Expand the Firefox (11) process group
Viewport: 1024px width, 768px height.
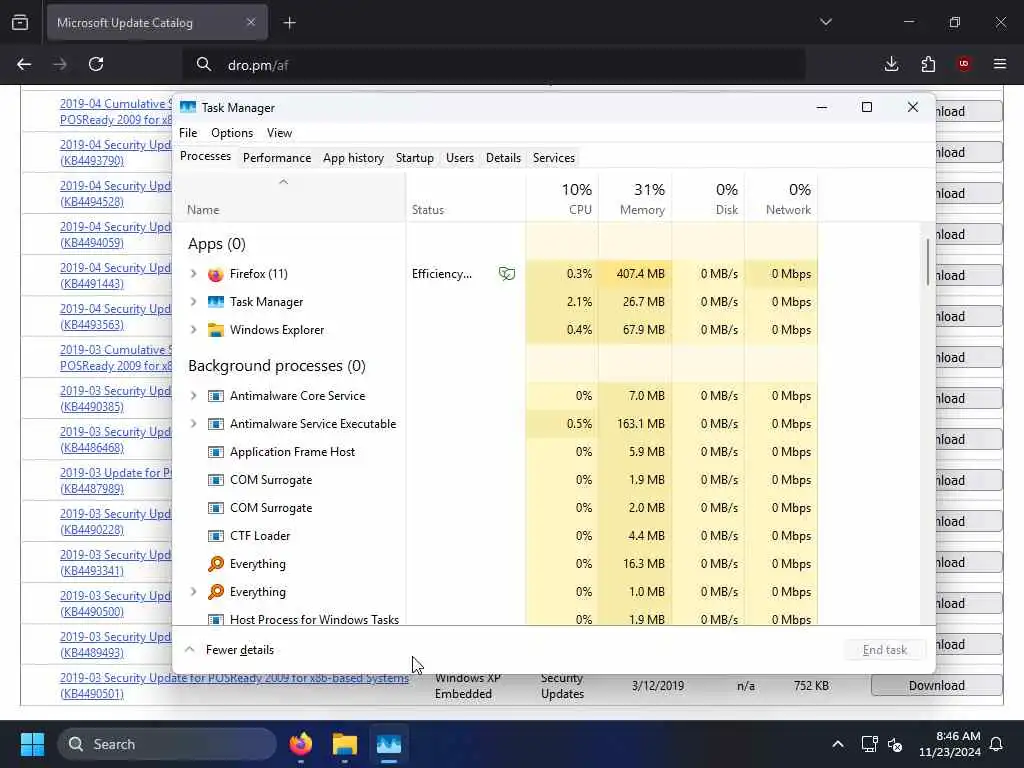click(193, 274)
